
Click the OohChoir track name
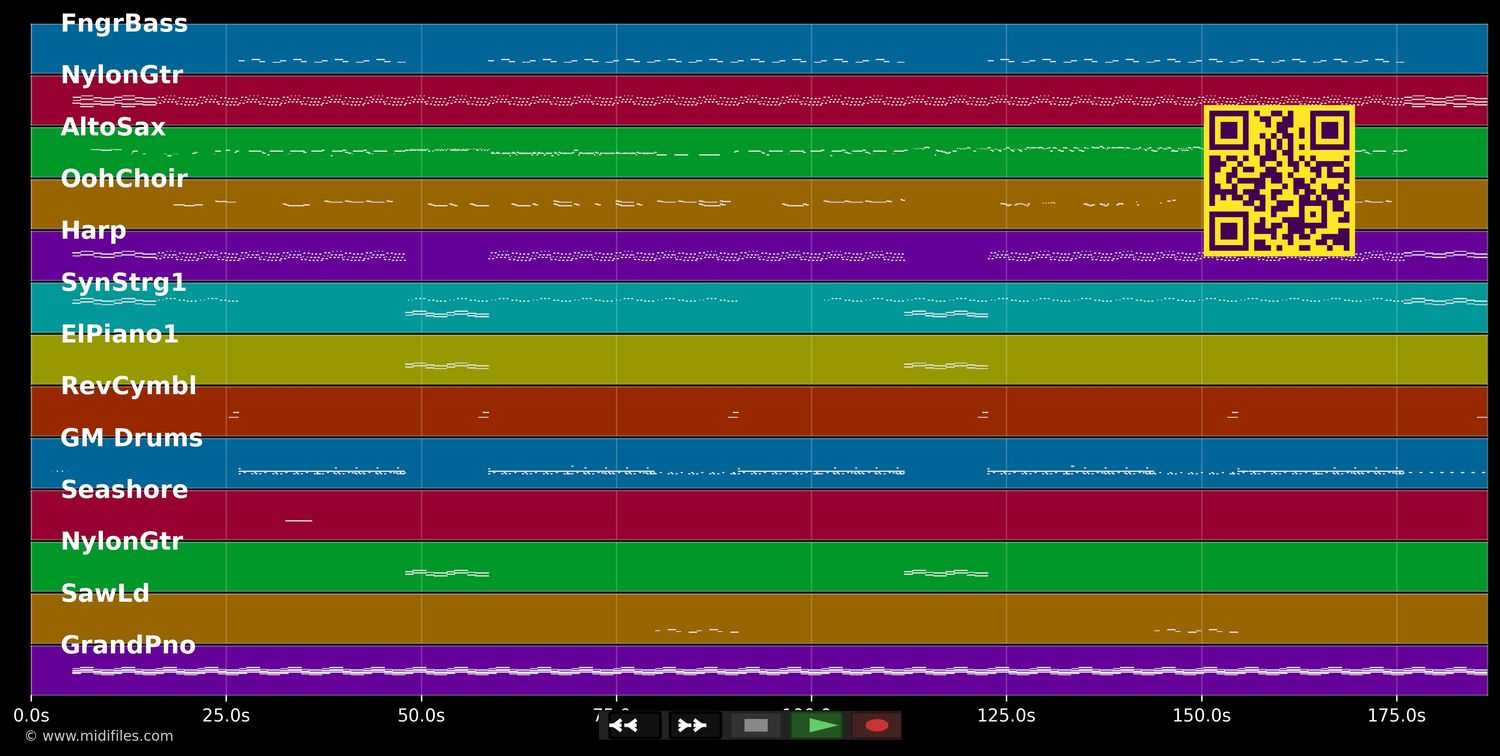pyautogui.click(x=124, y=180)
